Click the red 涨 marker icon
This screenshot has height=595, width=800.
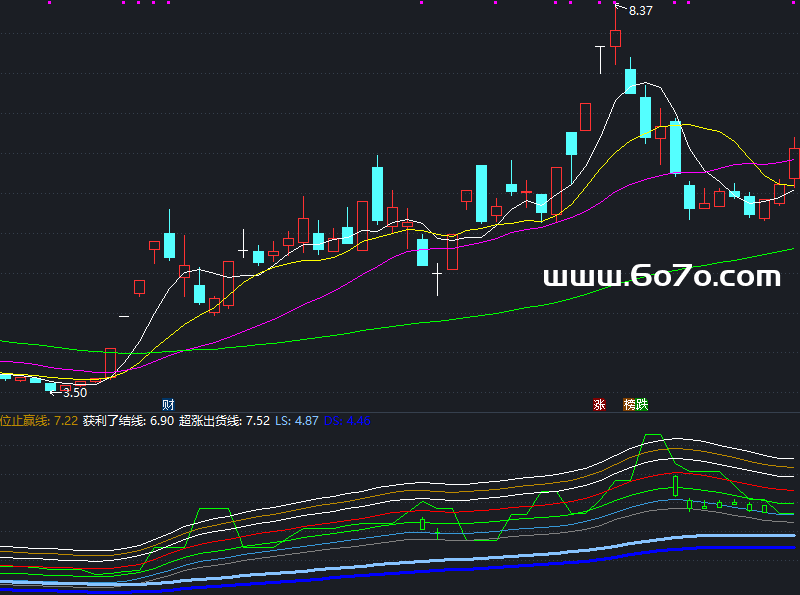(x=599, y=405)
